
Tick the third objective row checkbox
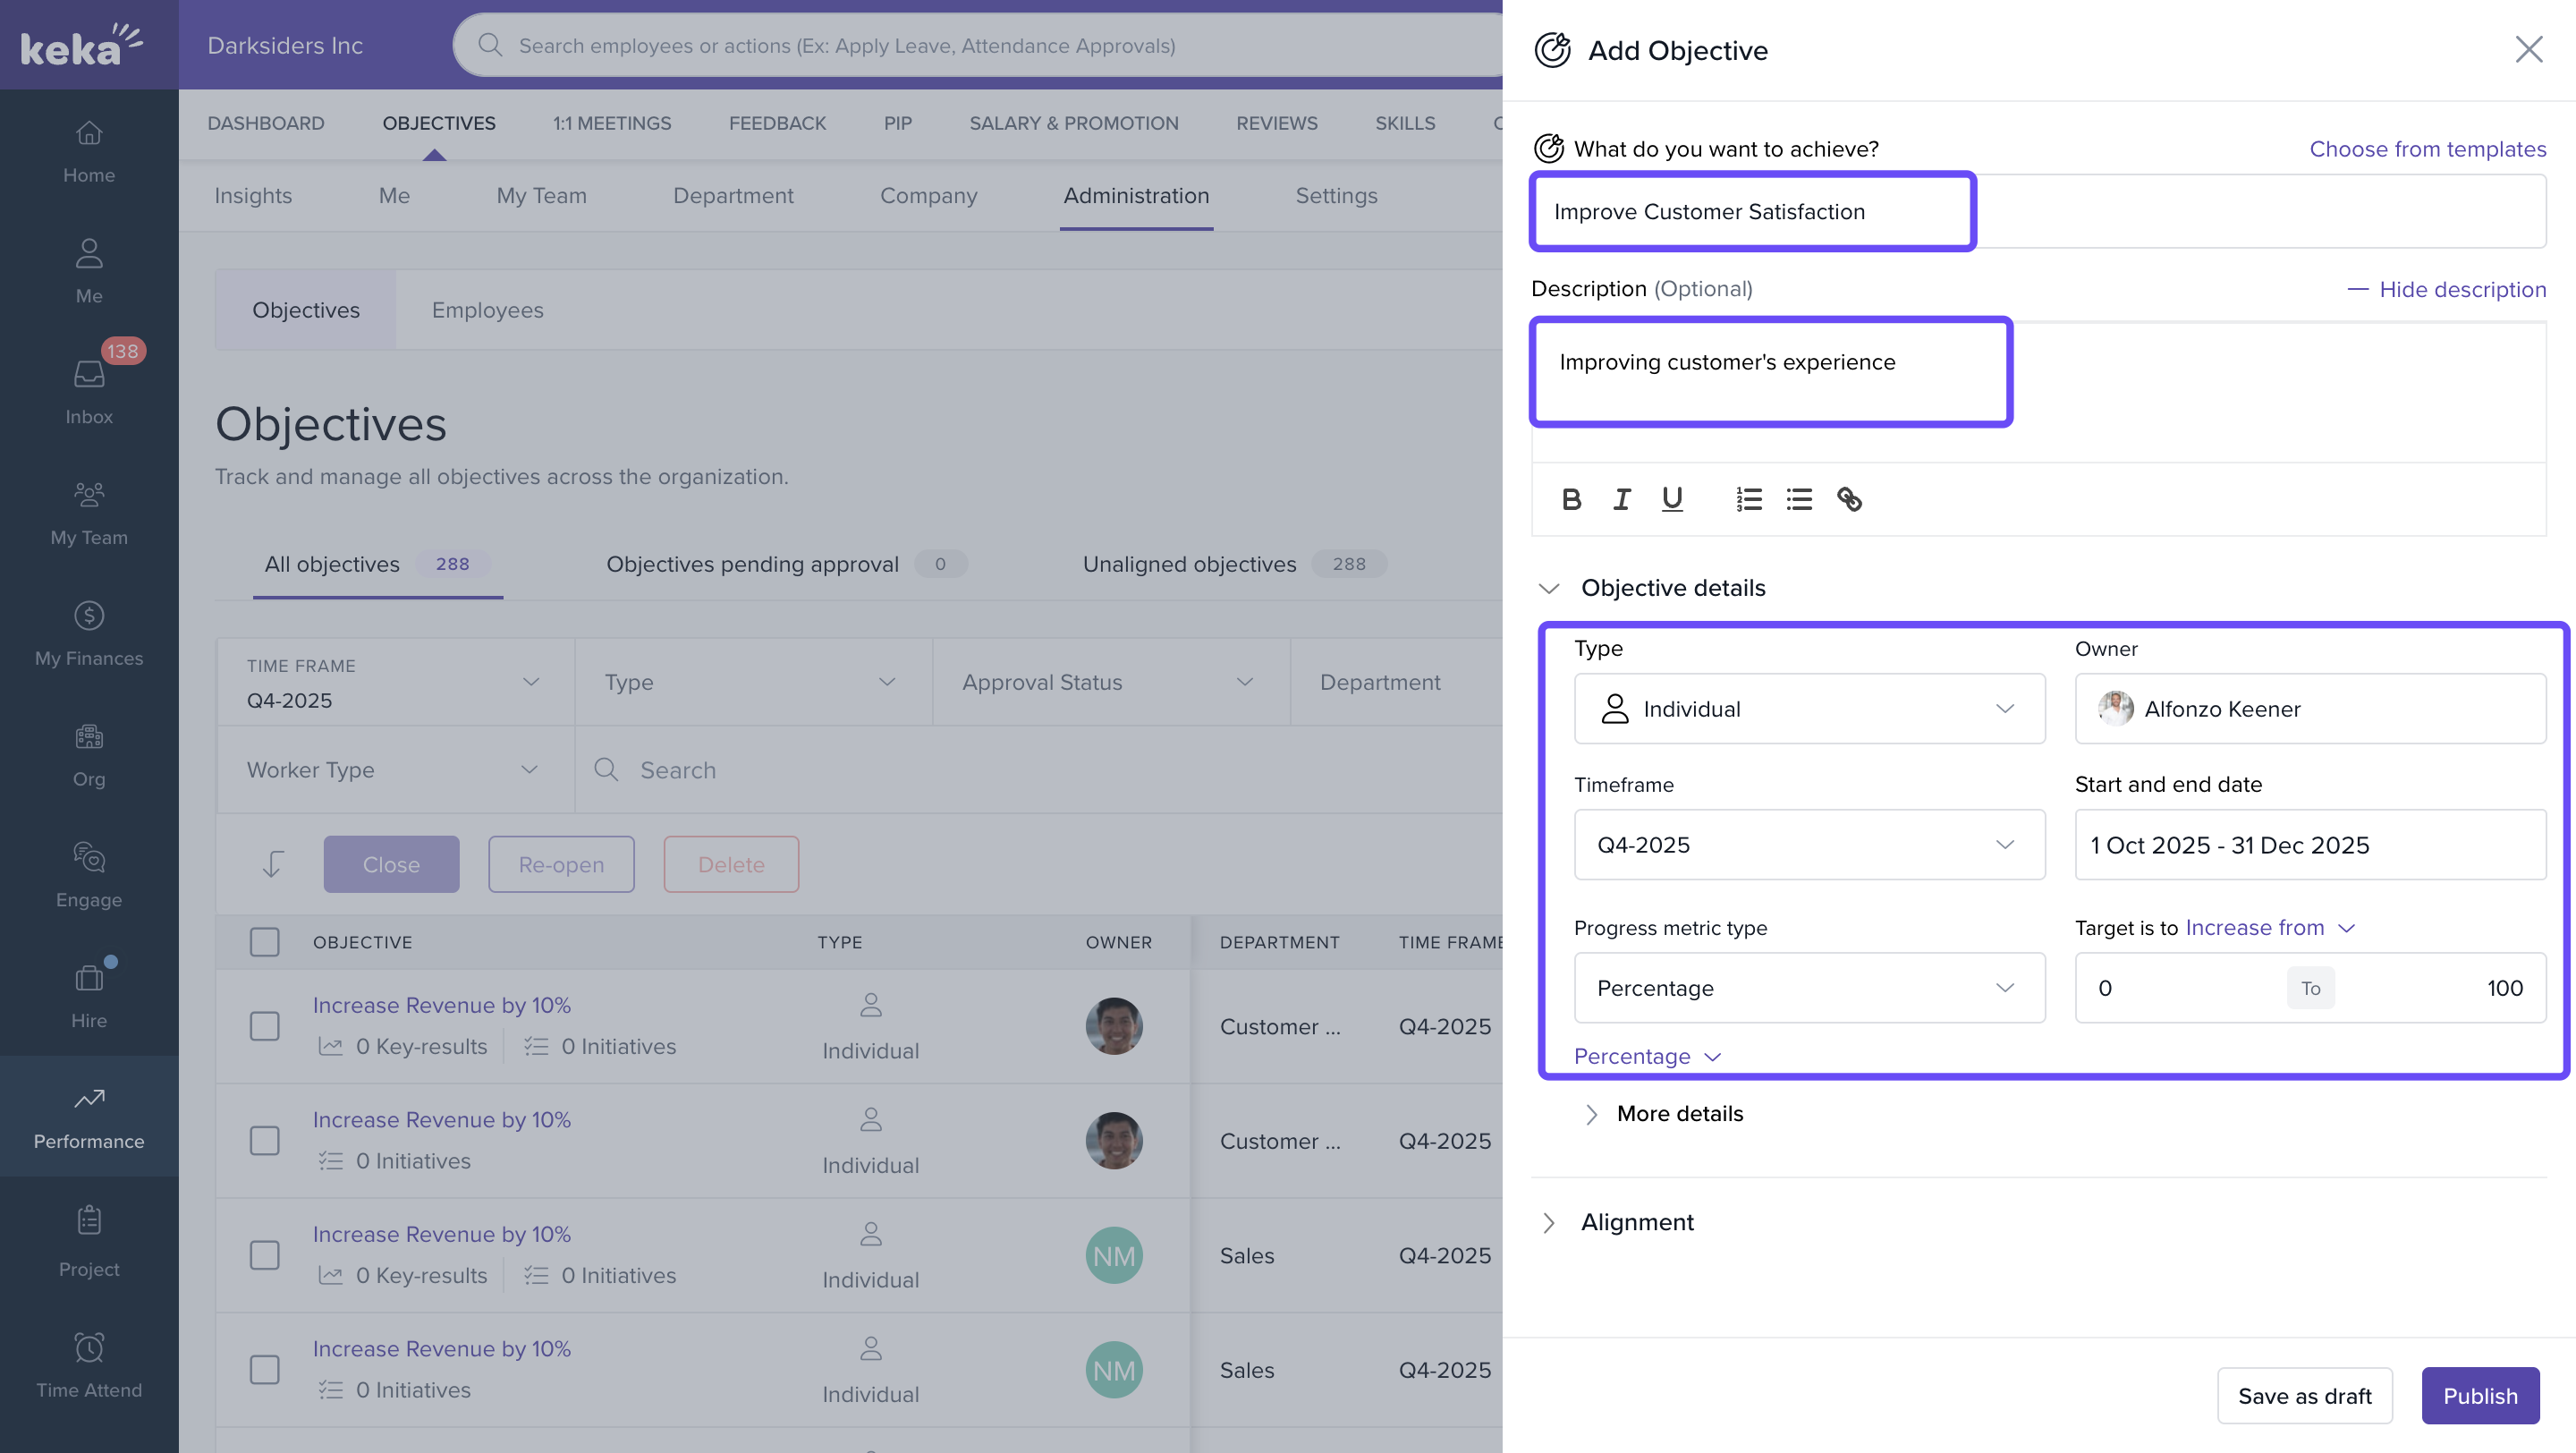coord(264,1255)
